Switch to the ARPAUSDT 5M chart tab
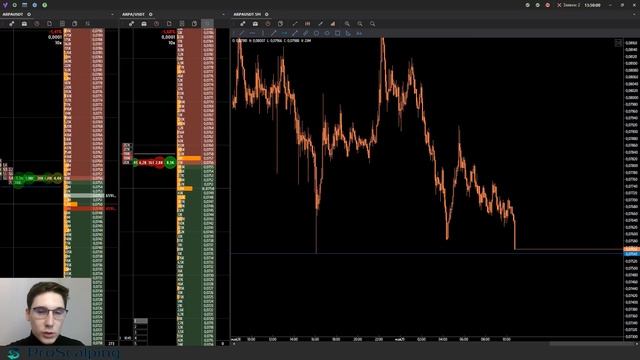Image resolution: width=640 pixels, height=360 pixels. click(247, 14)
